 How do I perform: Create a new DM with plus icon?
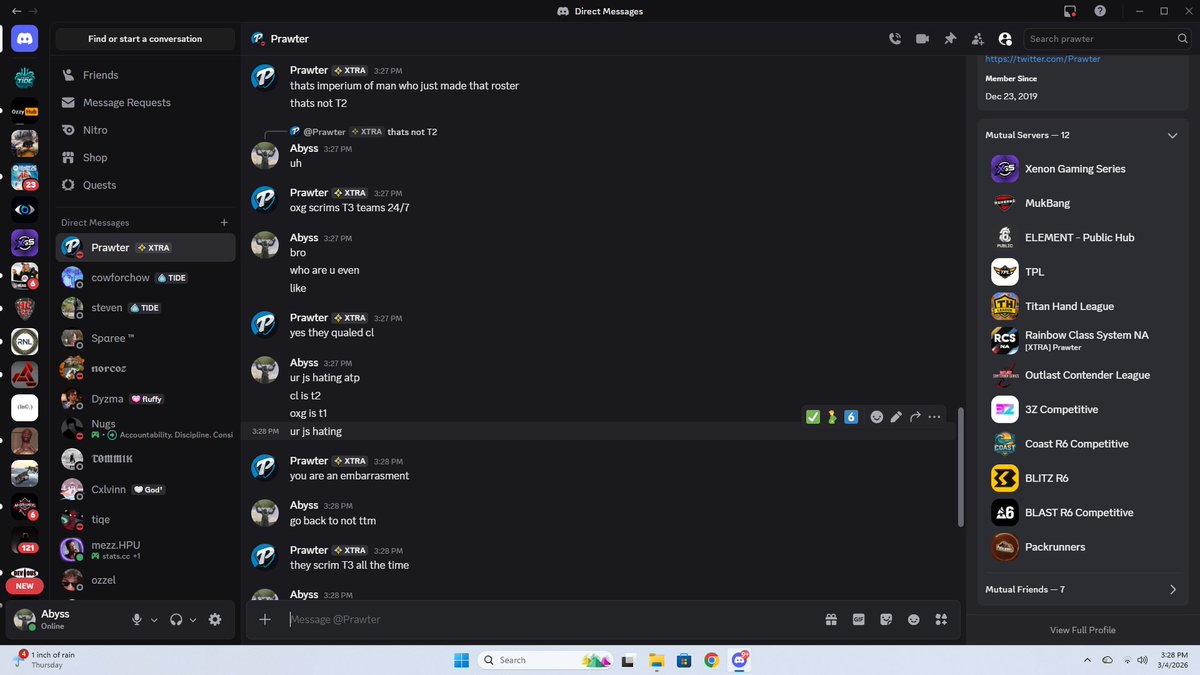tap(224, 223)
